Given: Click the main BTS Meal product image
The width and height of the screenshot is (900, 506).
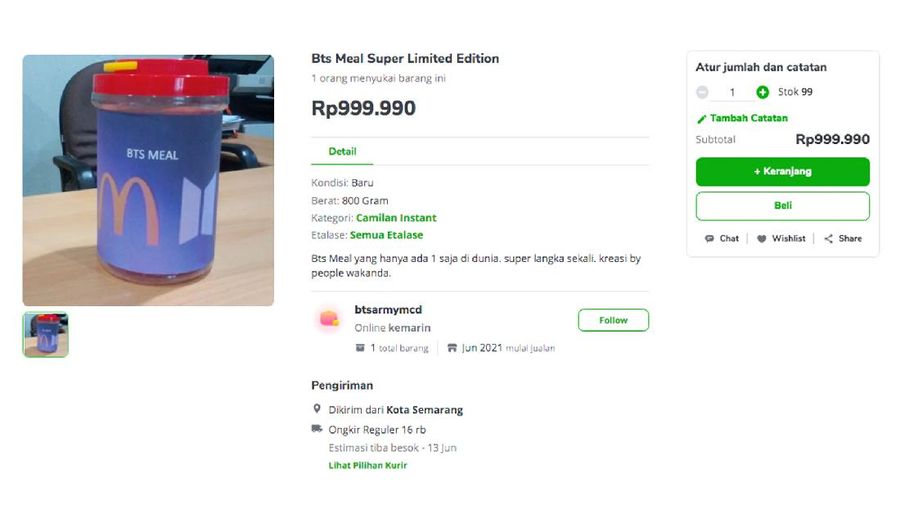Looking at the screenshot, I should 148,180.
